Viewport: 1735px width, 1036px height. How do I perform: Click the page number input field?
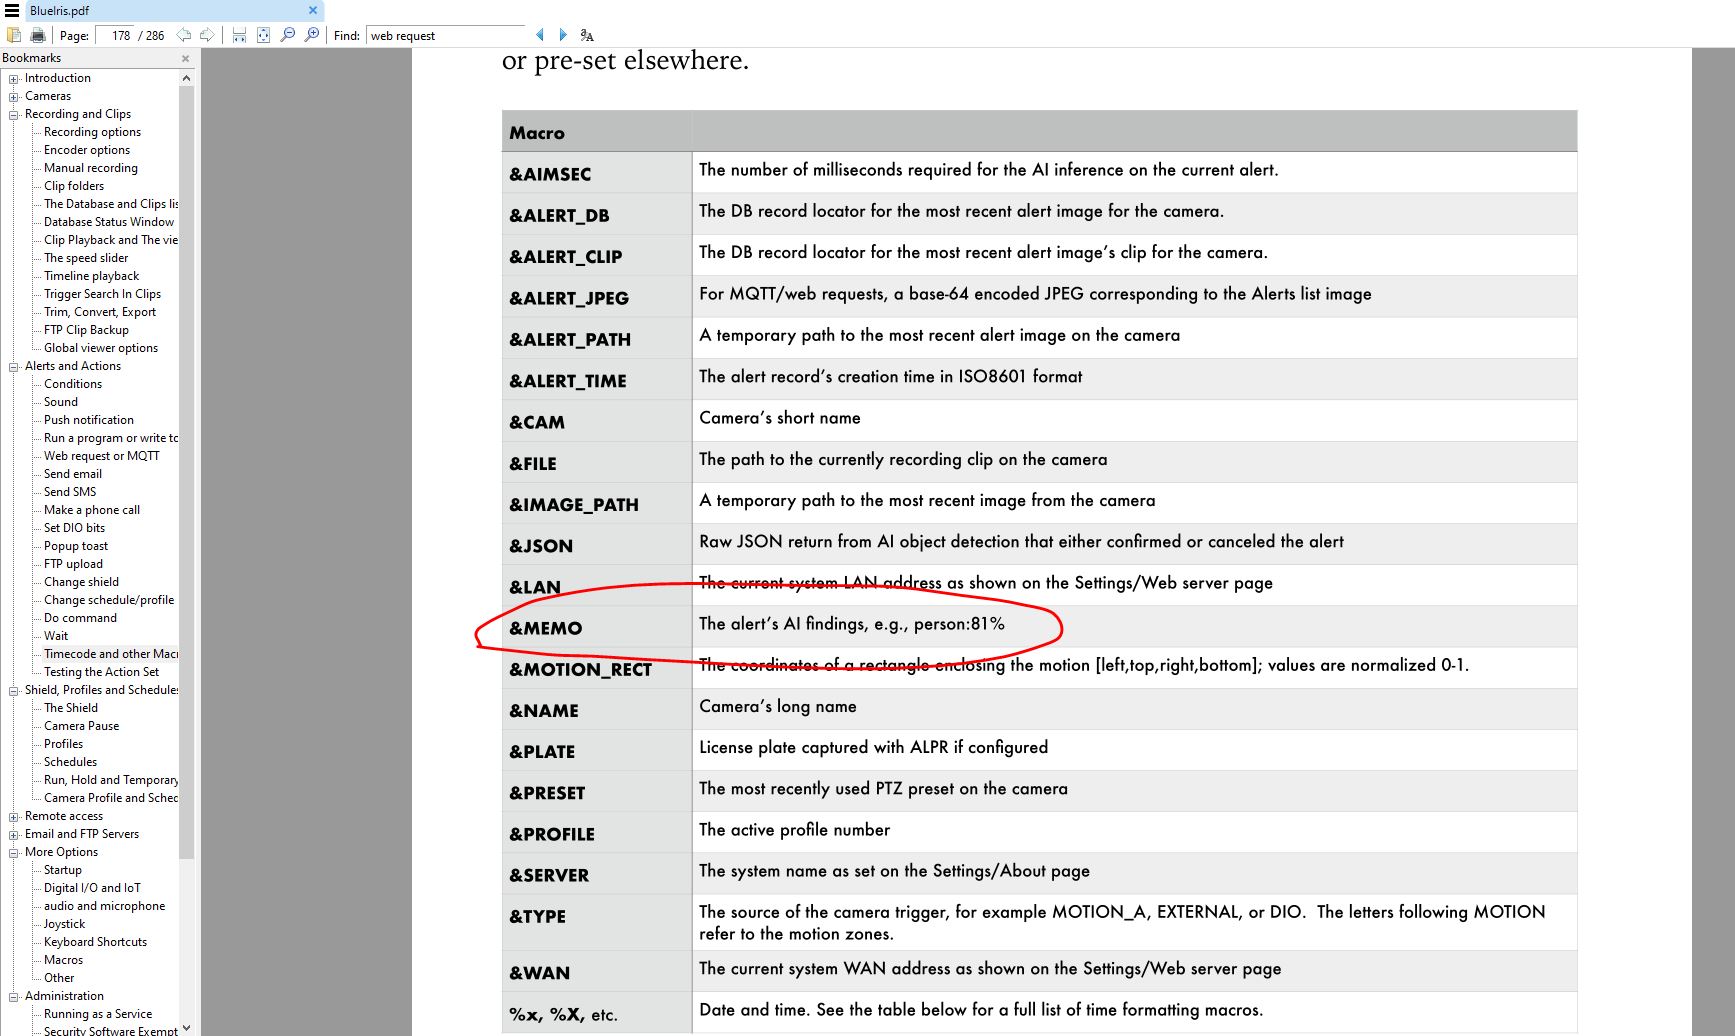click(x=115, y=35)
